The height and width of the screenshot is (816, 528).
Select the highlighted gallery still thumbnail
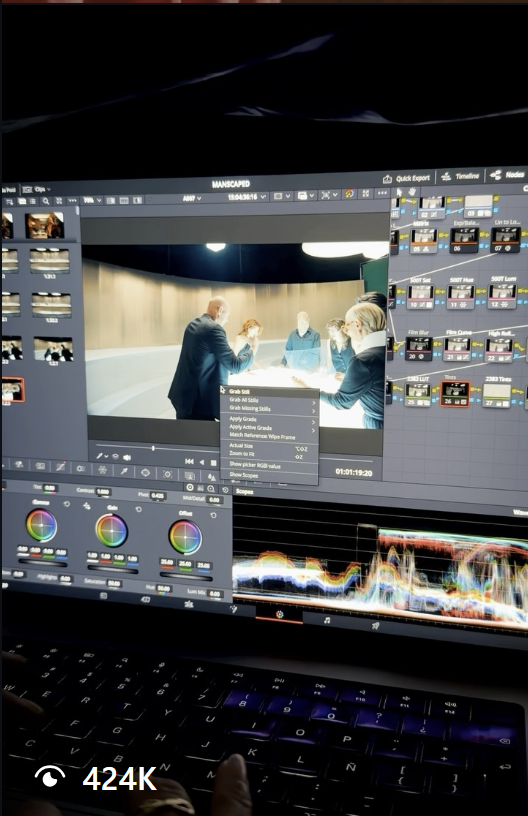point(12,390)
